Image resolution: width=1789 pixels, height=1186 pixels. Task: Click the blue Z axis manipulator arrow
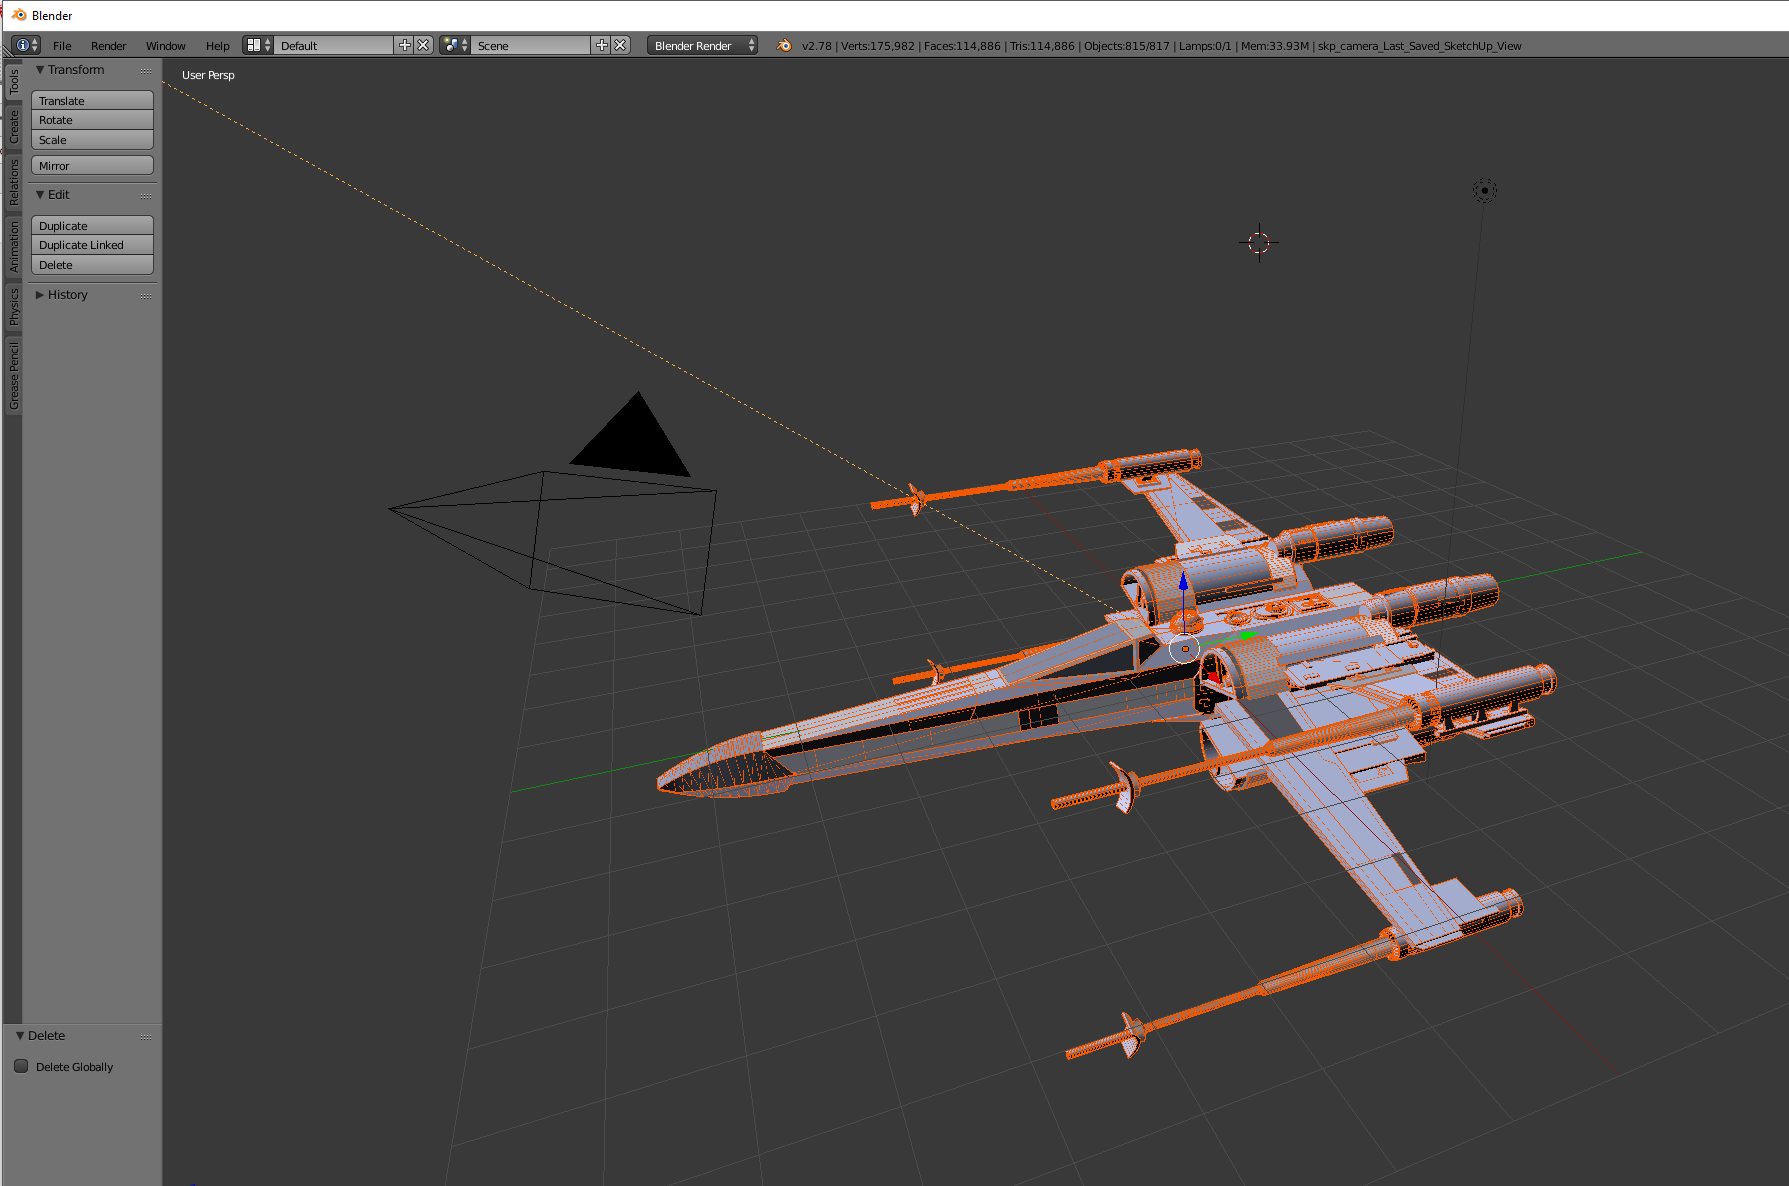(x=1184, y=582)
